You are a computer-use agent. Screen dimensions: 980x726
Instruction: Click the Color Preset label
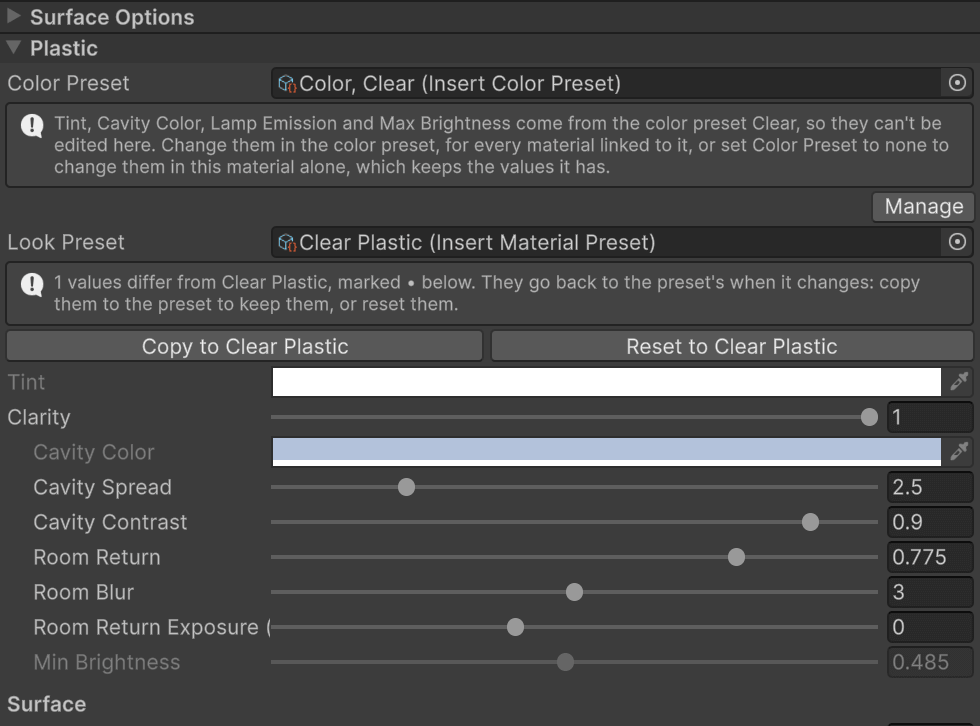pos(68,83)
